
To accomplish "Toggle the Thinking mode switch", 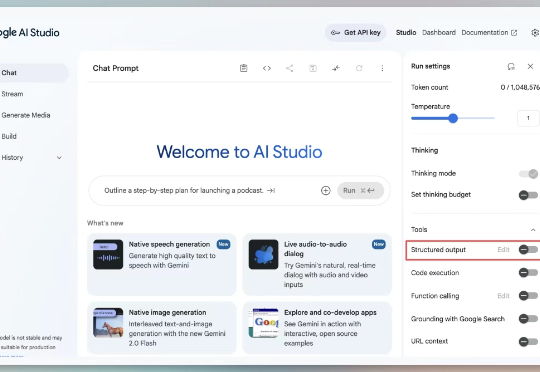I will click(x=529, y=174).
